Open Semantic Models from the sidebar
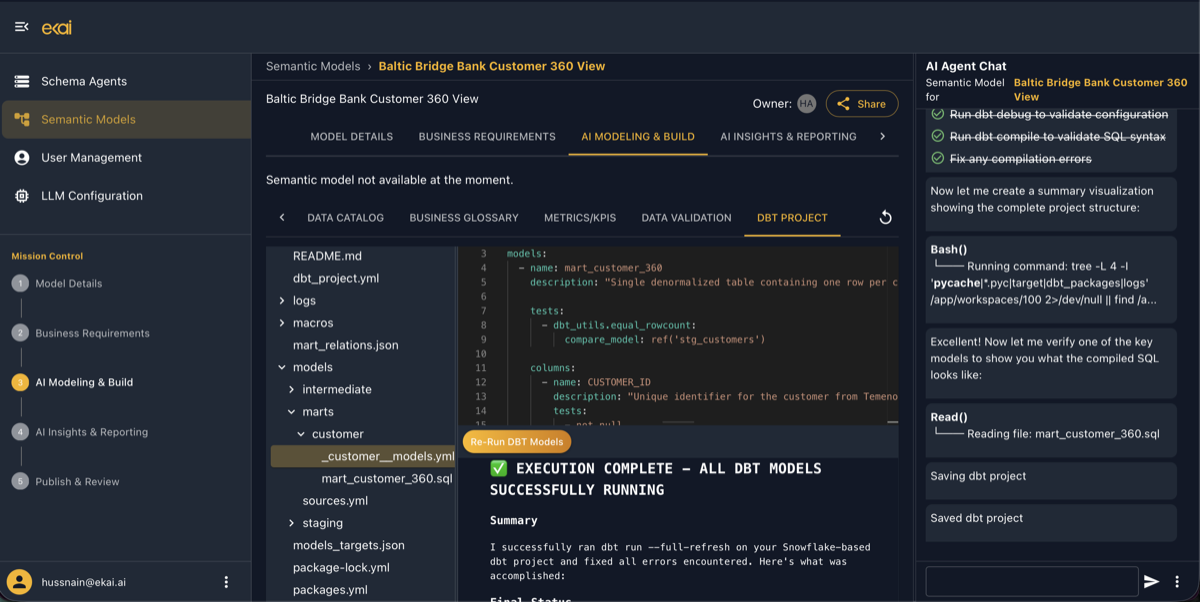Viewport: 1200px width, 602px height. coord(125,119)
